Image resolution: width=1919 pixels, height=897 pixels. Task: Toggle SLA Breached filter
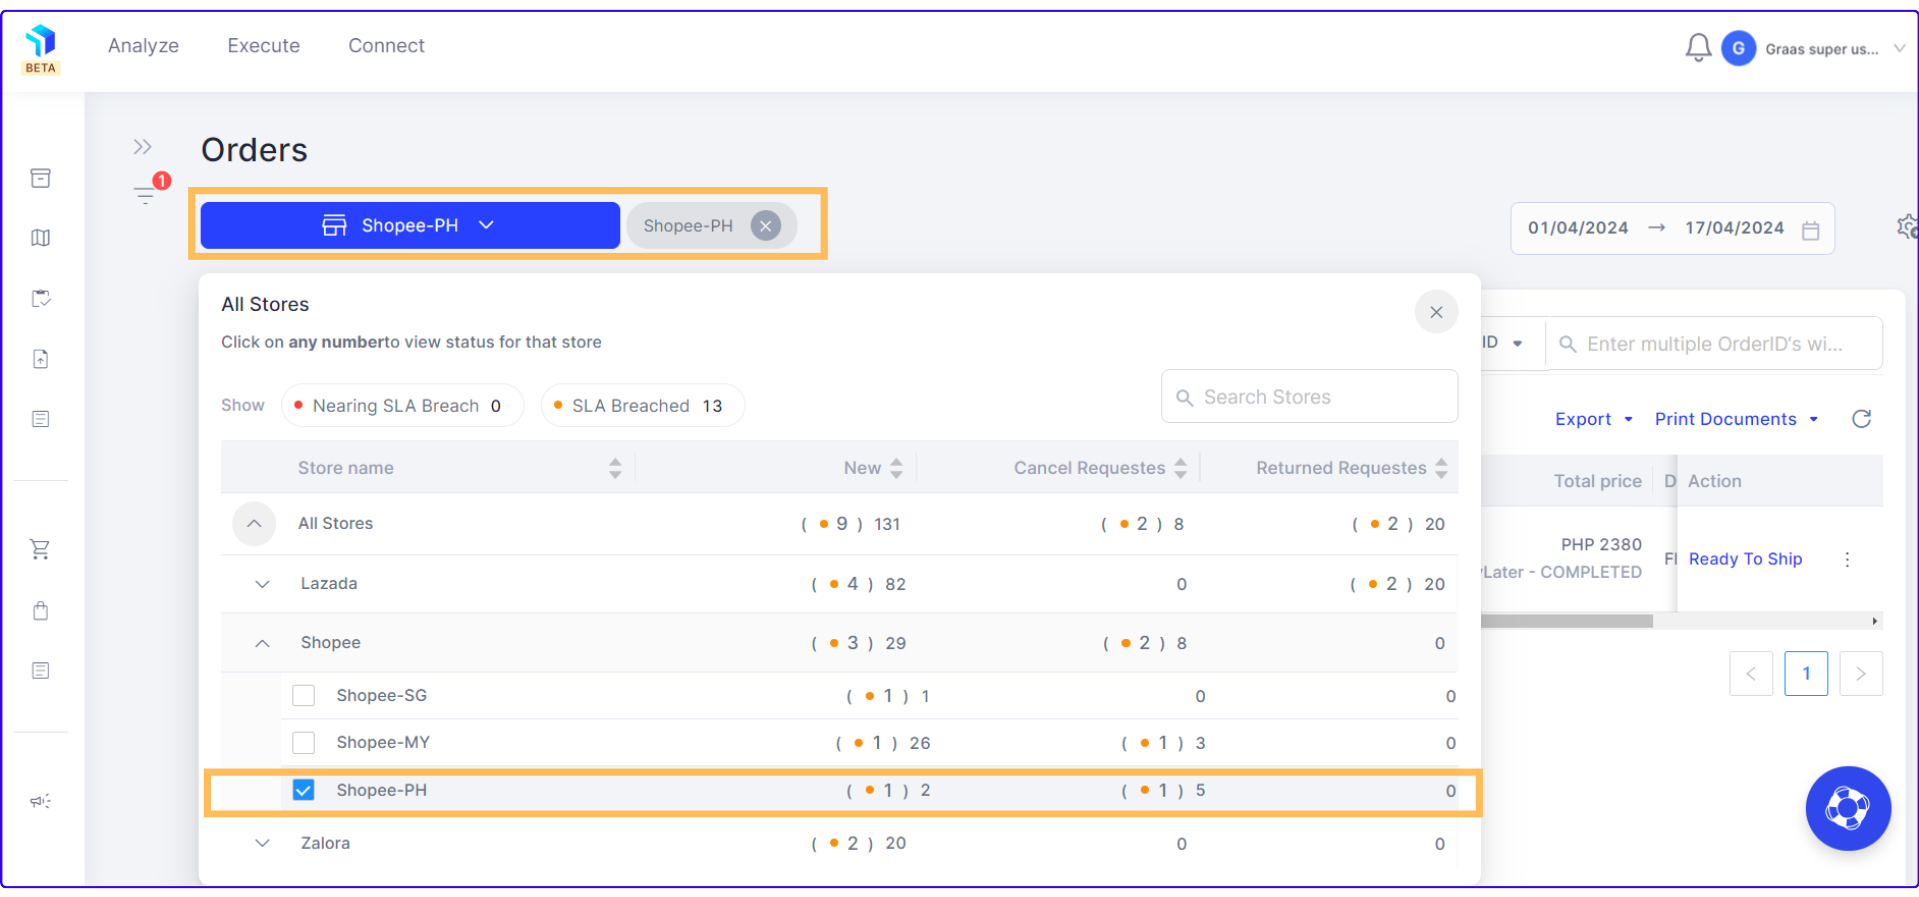[642, 406]
